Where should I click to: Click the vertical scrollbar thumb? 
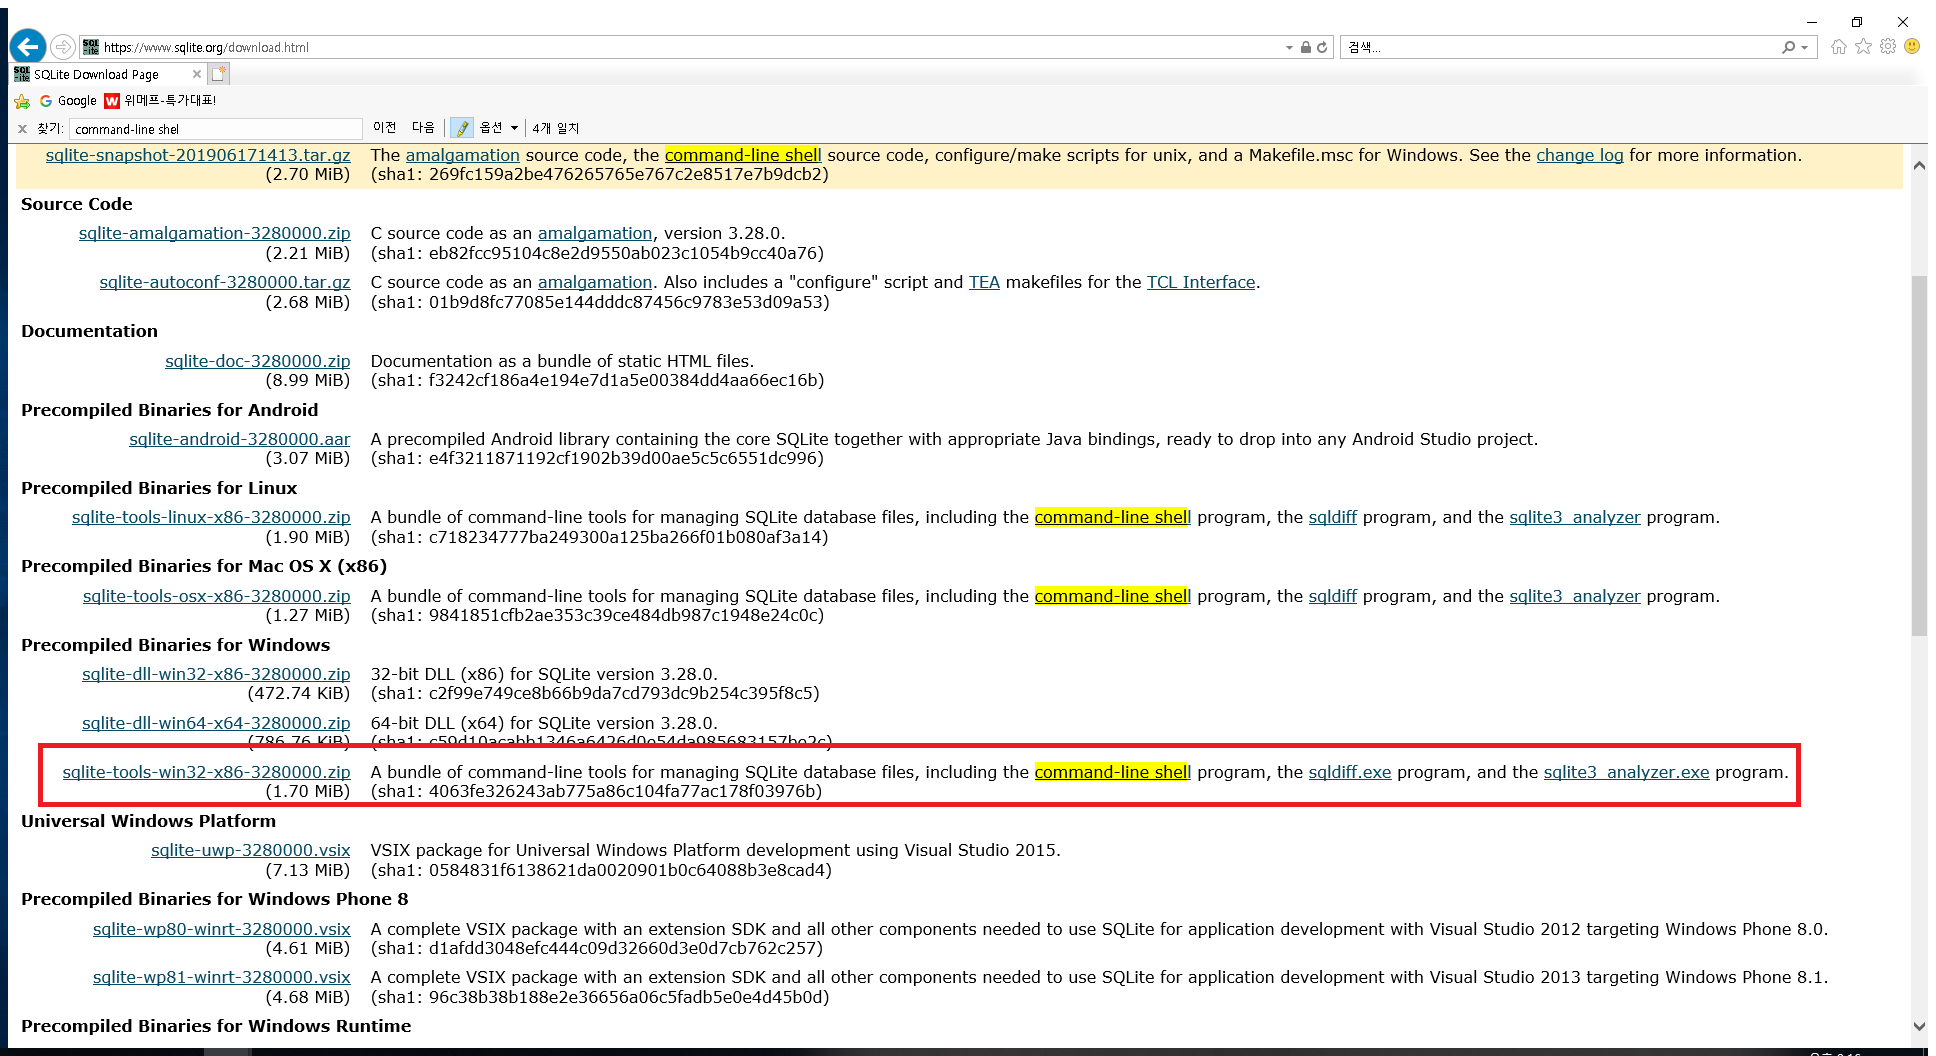coord(1919,455)
